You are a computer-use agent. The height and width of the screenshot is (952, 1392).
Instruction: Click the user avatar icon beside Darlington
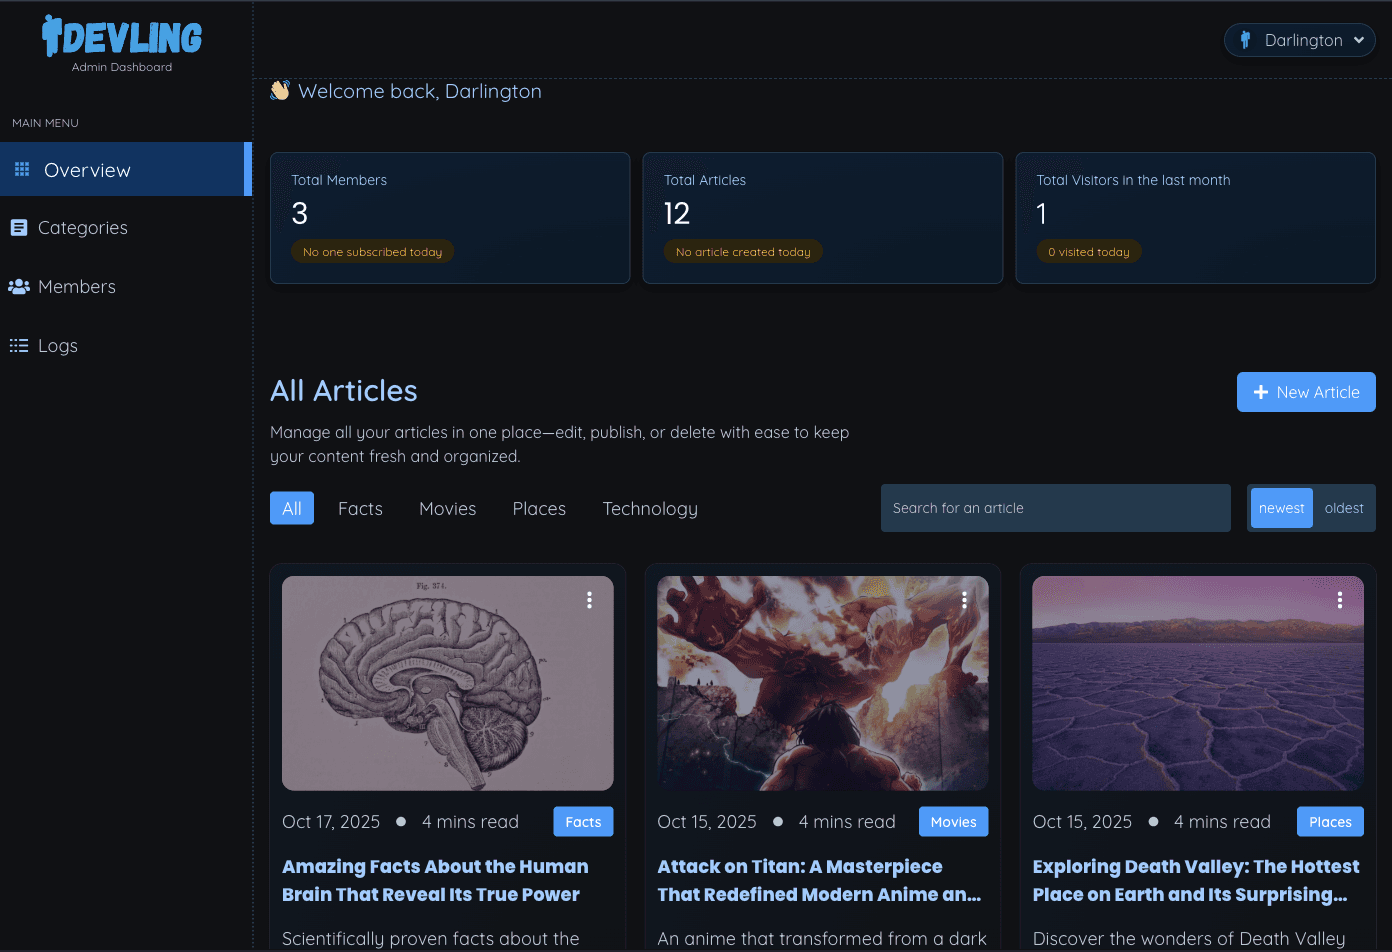point(1246,40)
